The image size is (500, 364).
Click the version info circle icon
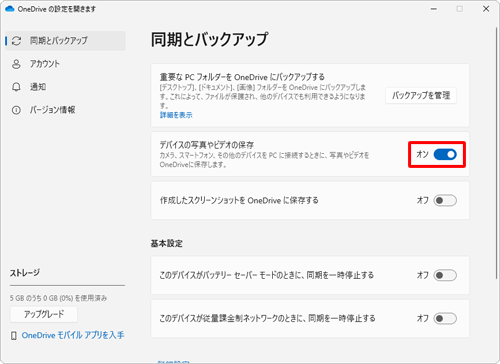[16, 110]
